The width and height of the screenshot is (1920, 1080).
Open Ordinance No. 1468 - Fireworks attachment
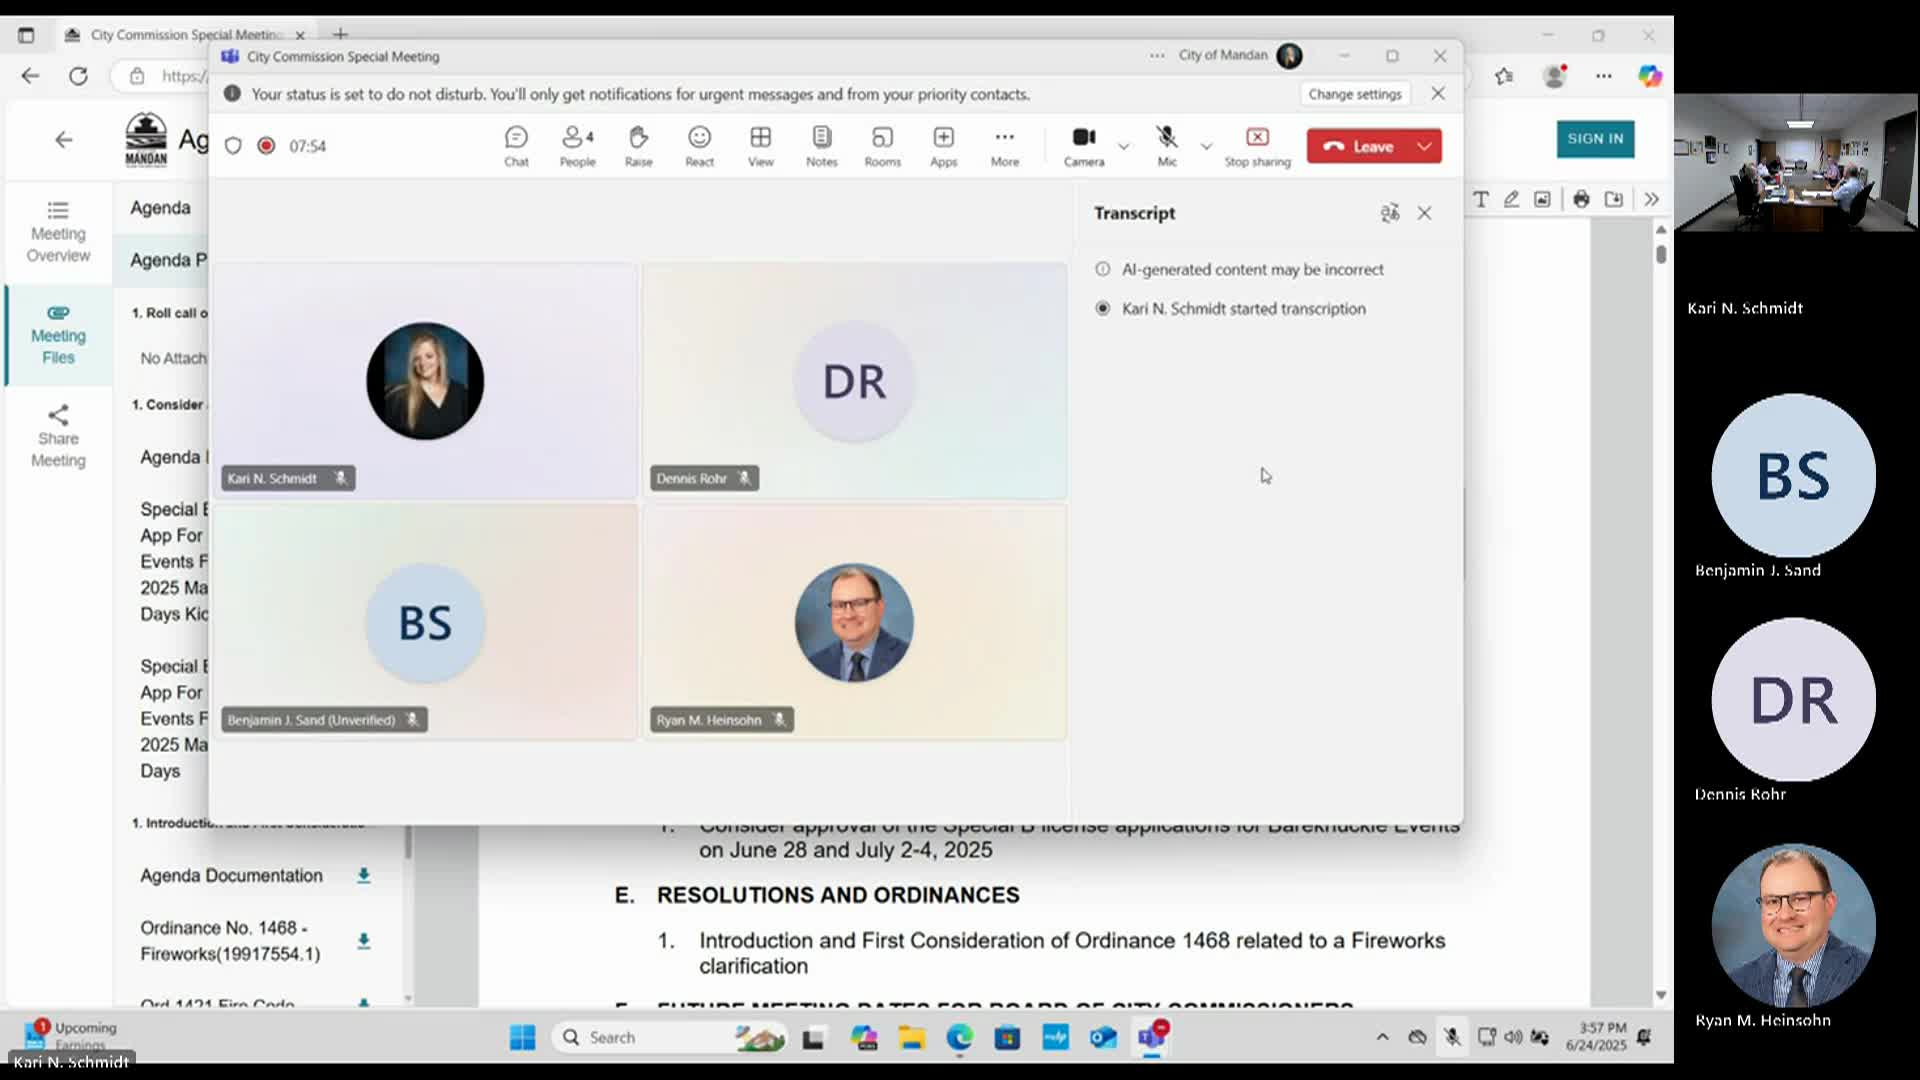(230, 941)
